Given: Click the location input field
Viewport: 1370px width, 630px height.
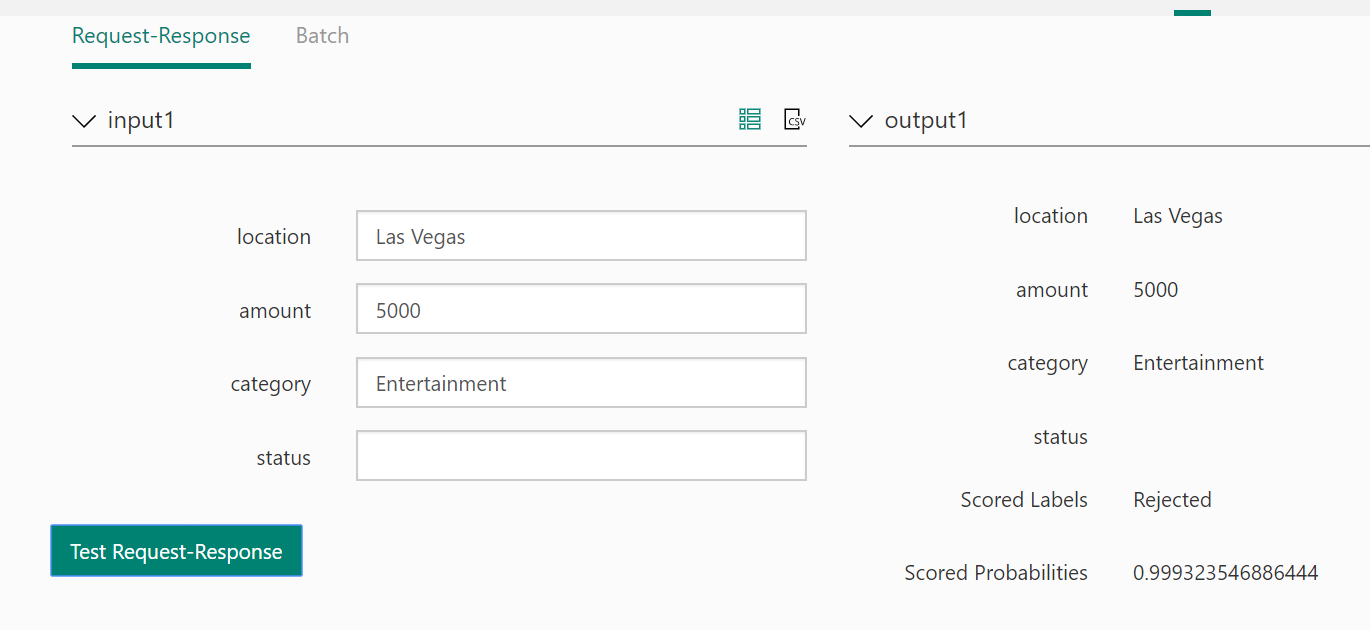Looking at the screenshot, I should 580,236.
